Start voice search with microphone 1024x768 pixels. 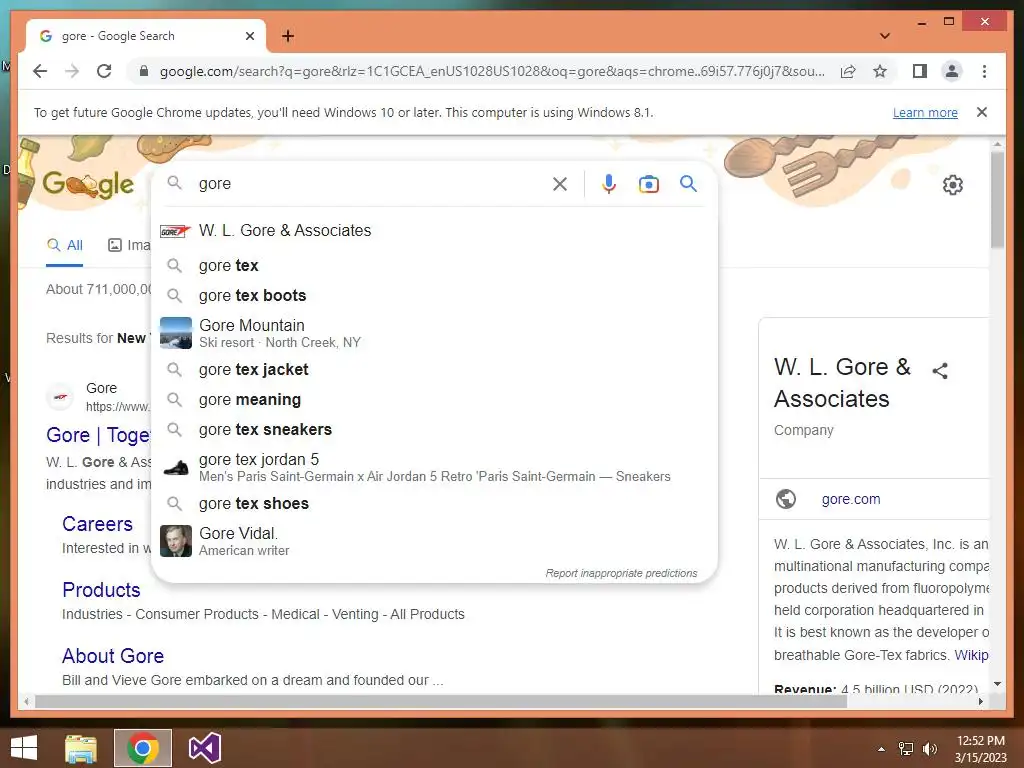click(x=609, y=184)
